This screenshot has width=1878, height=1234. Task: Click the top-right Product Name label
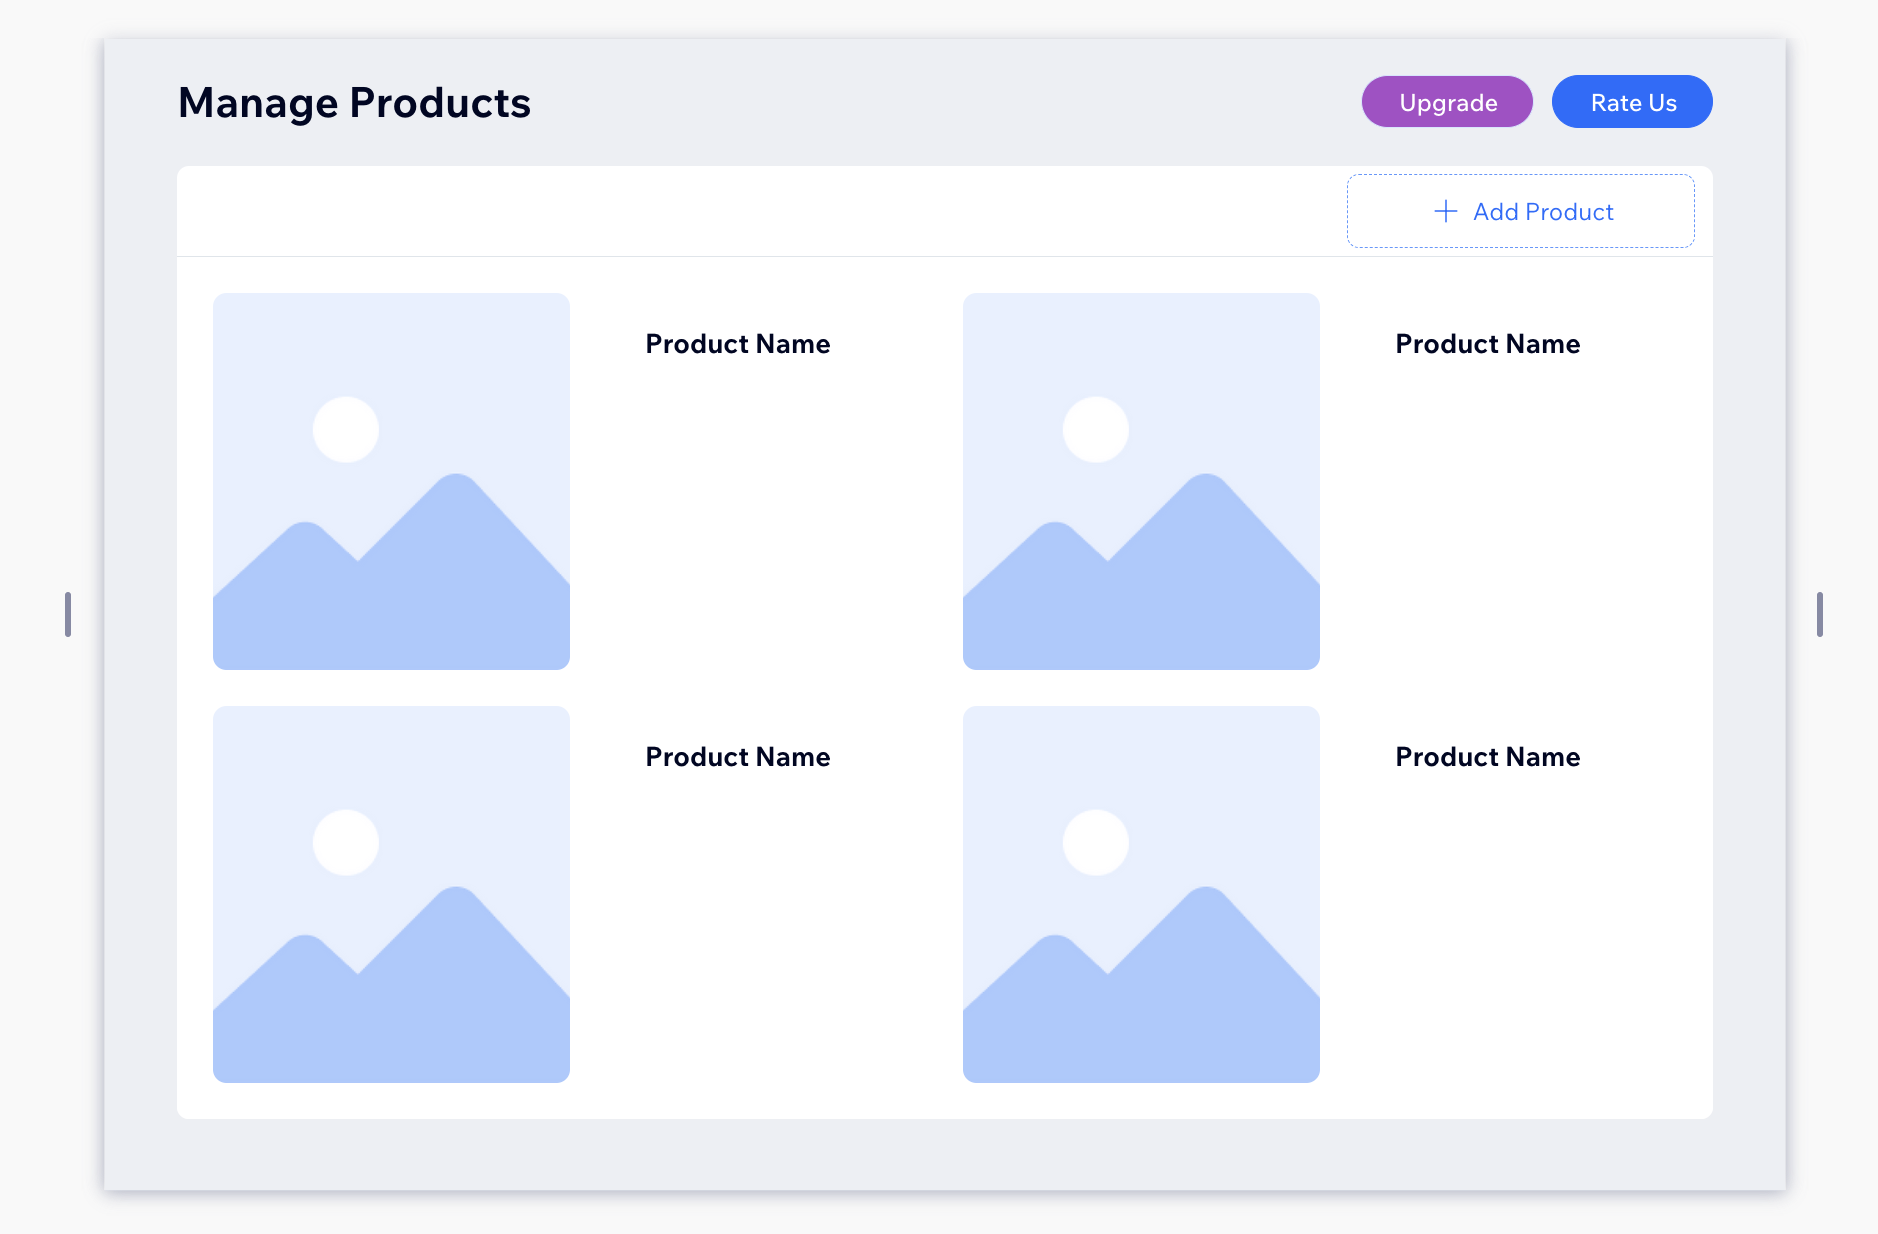pyautogui.click(x=1488, y=344)
